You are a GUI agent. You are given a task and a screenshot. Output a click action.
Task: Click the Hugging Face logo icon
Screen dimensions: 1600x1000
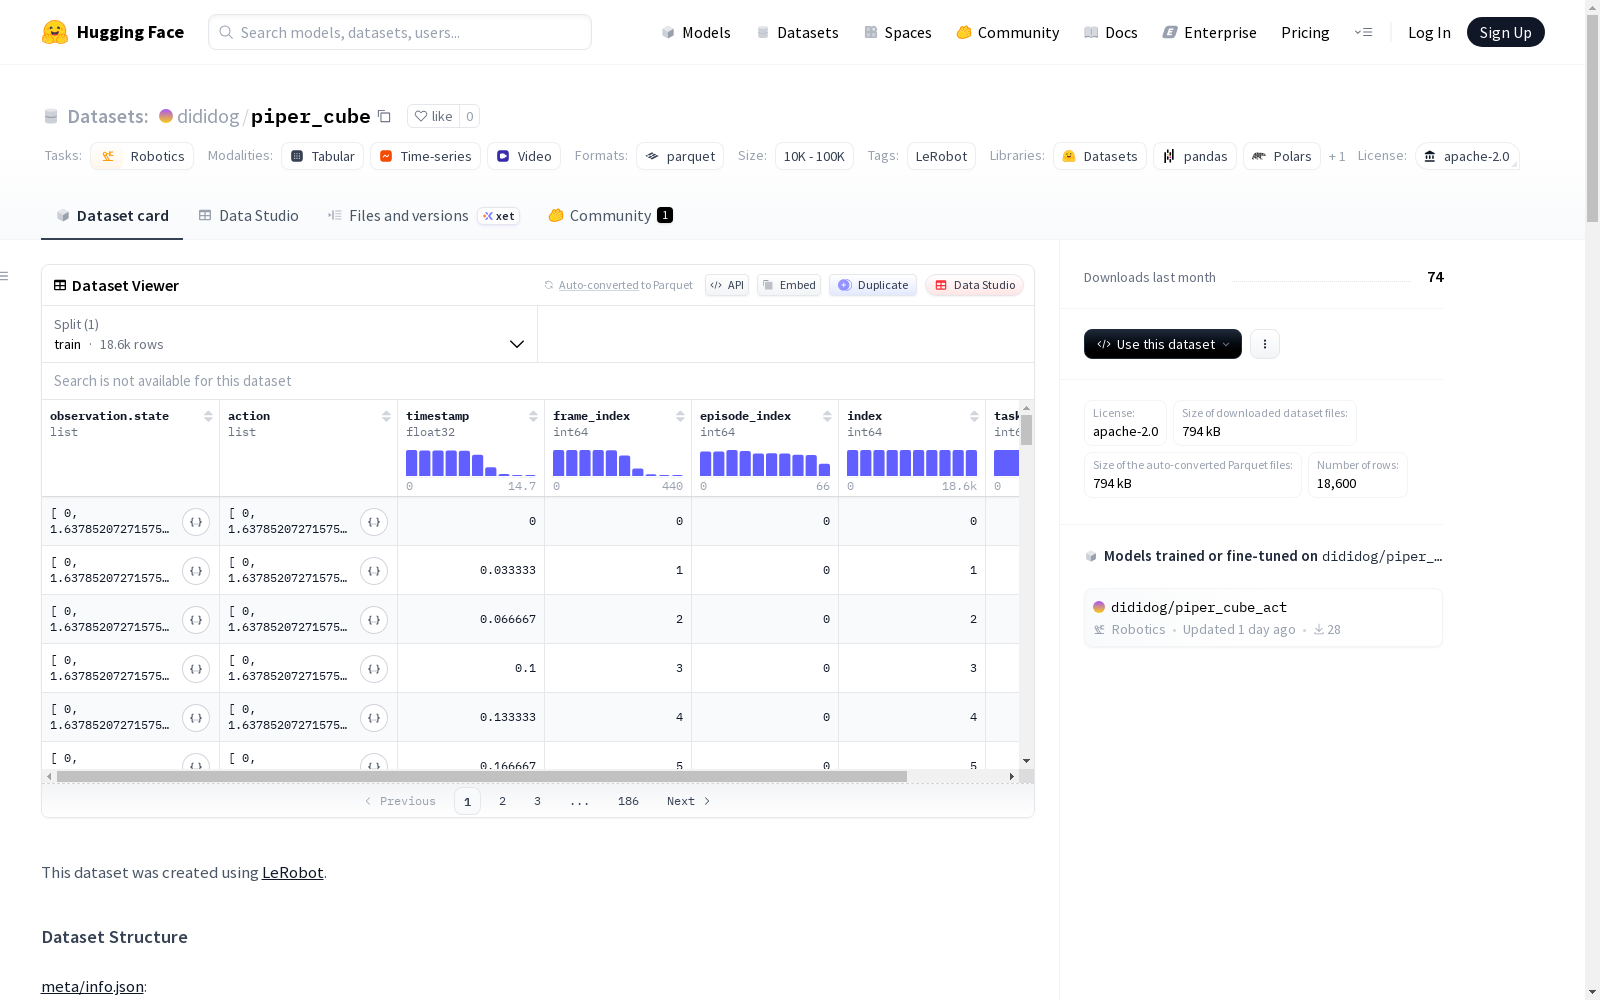click(55, 32)
